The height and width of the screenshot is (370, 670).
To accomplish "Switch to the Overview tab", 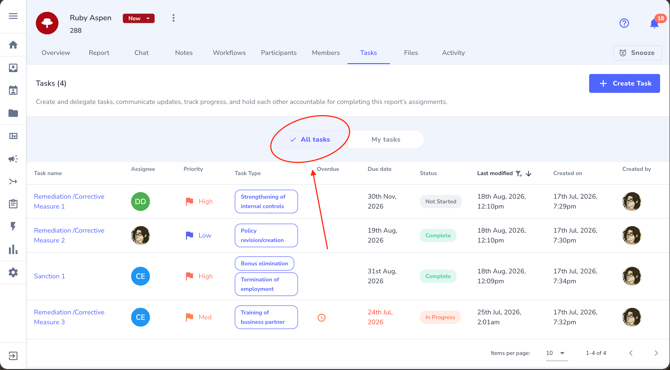I will point(56,53).
